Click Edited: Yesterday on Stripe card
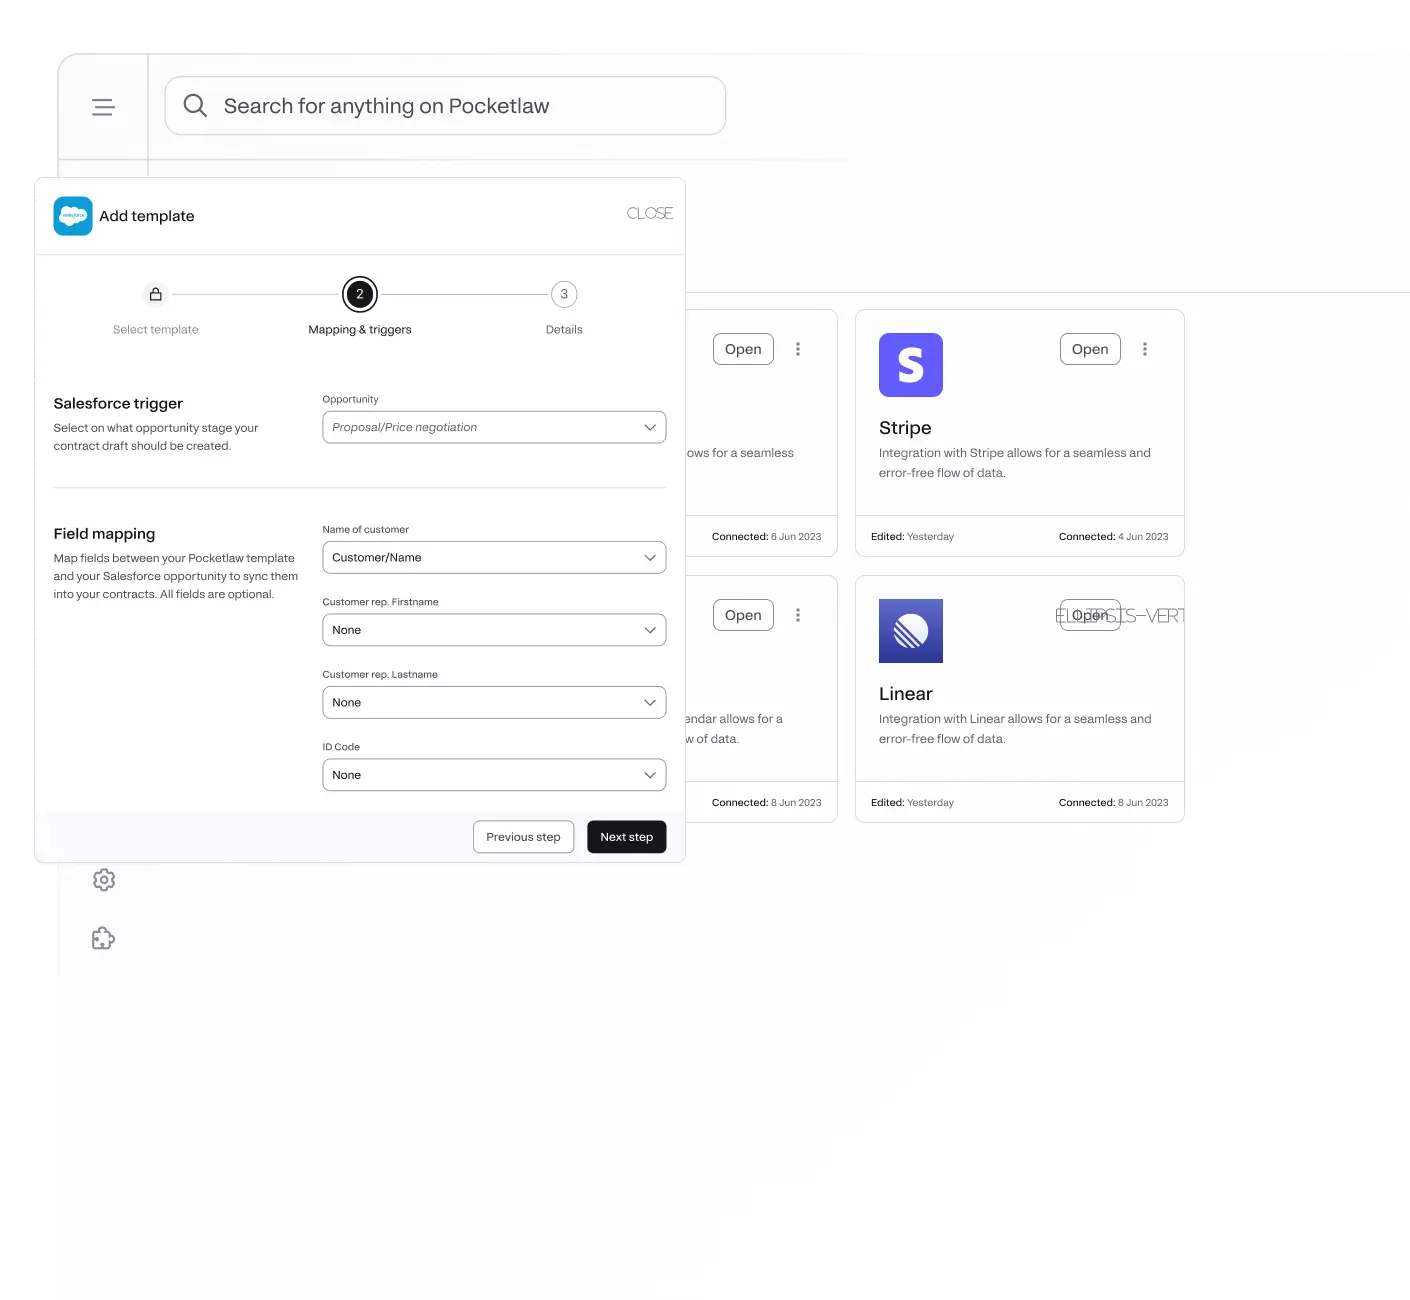1410x1300 pixels. click(912, 537)
